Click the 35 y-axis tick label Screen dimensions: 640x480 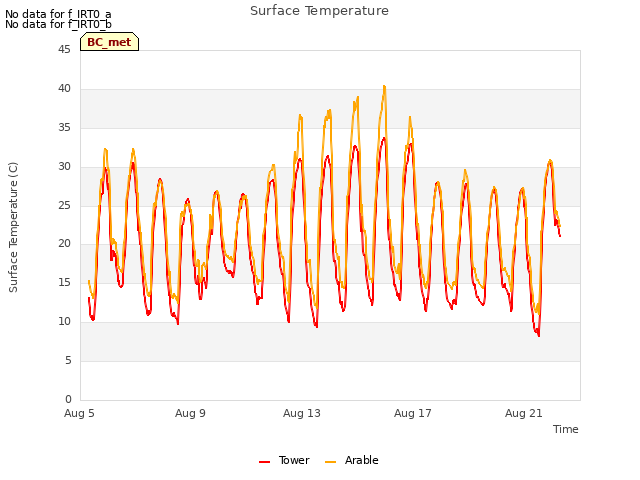pos(64,128)
